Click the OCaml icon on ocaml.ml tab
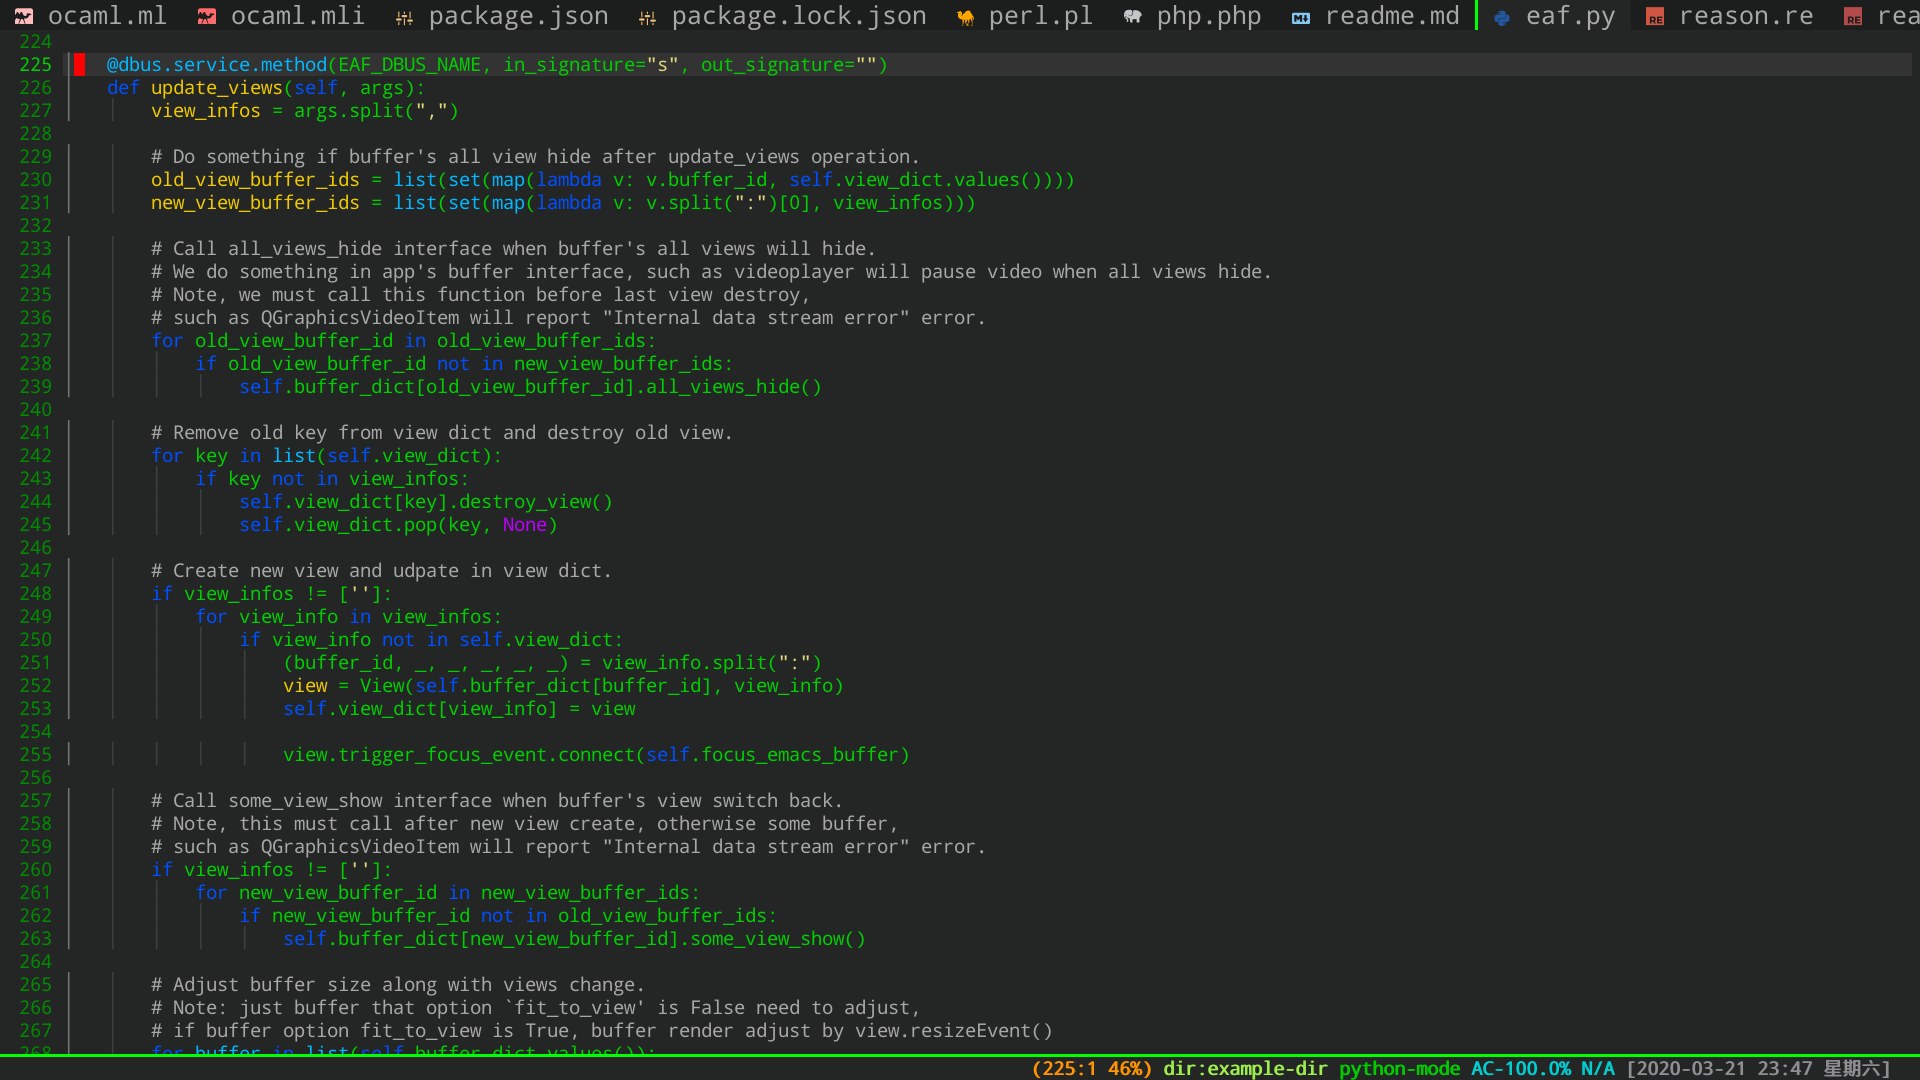Image resolution: width=1920 pixels, height=1080 pixels. 24,17
